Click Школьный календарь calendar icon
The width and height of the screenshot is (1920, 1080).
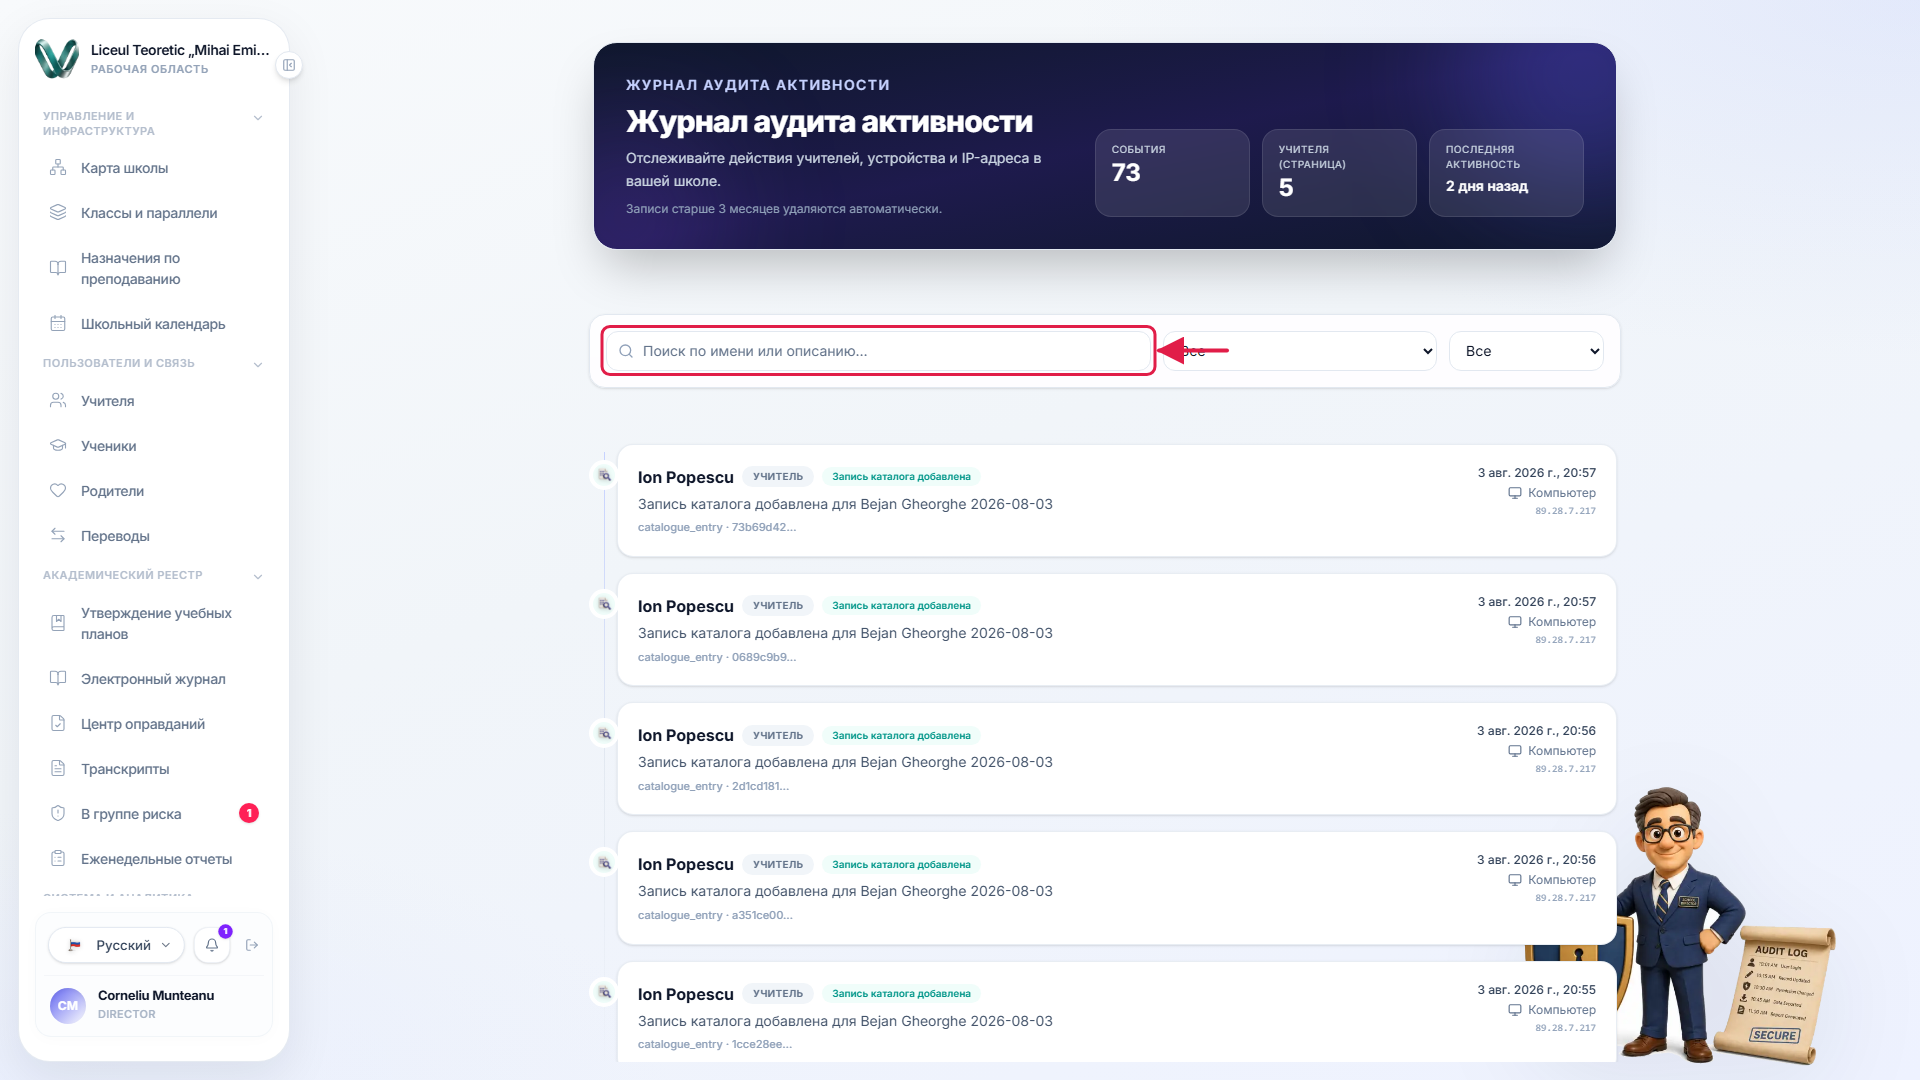tap(58, 324)
